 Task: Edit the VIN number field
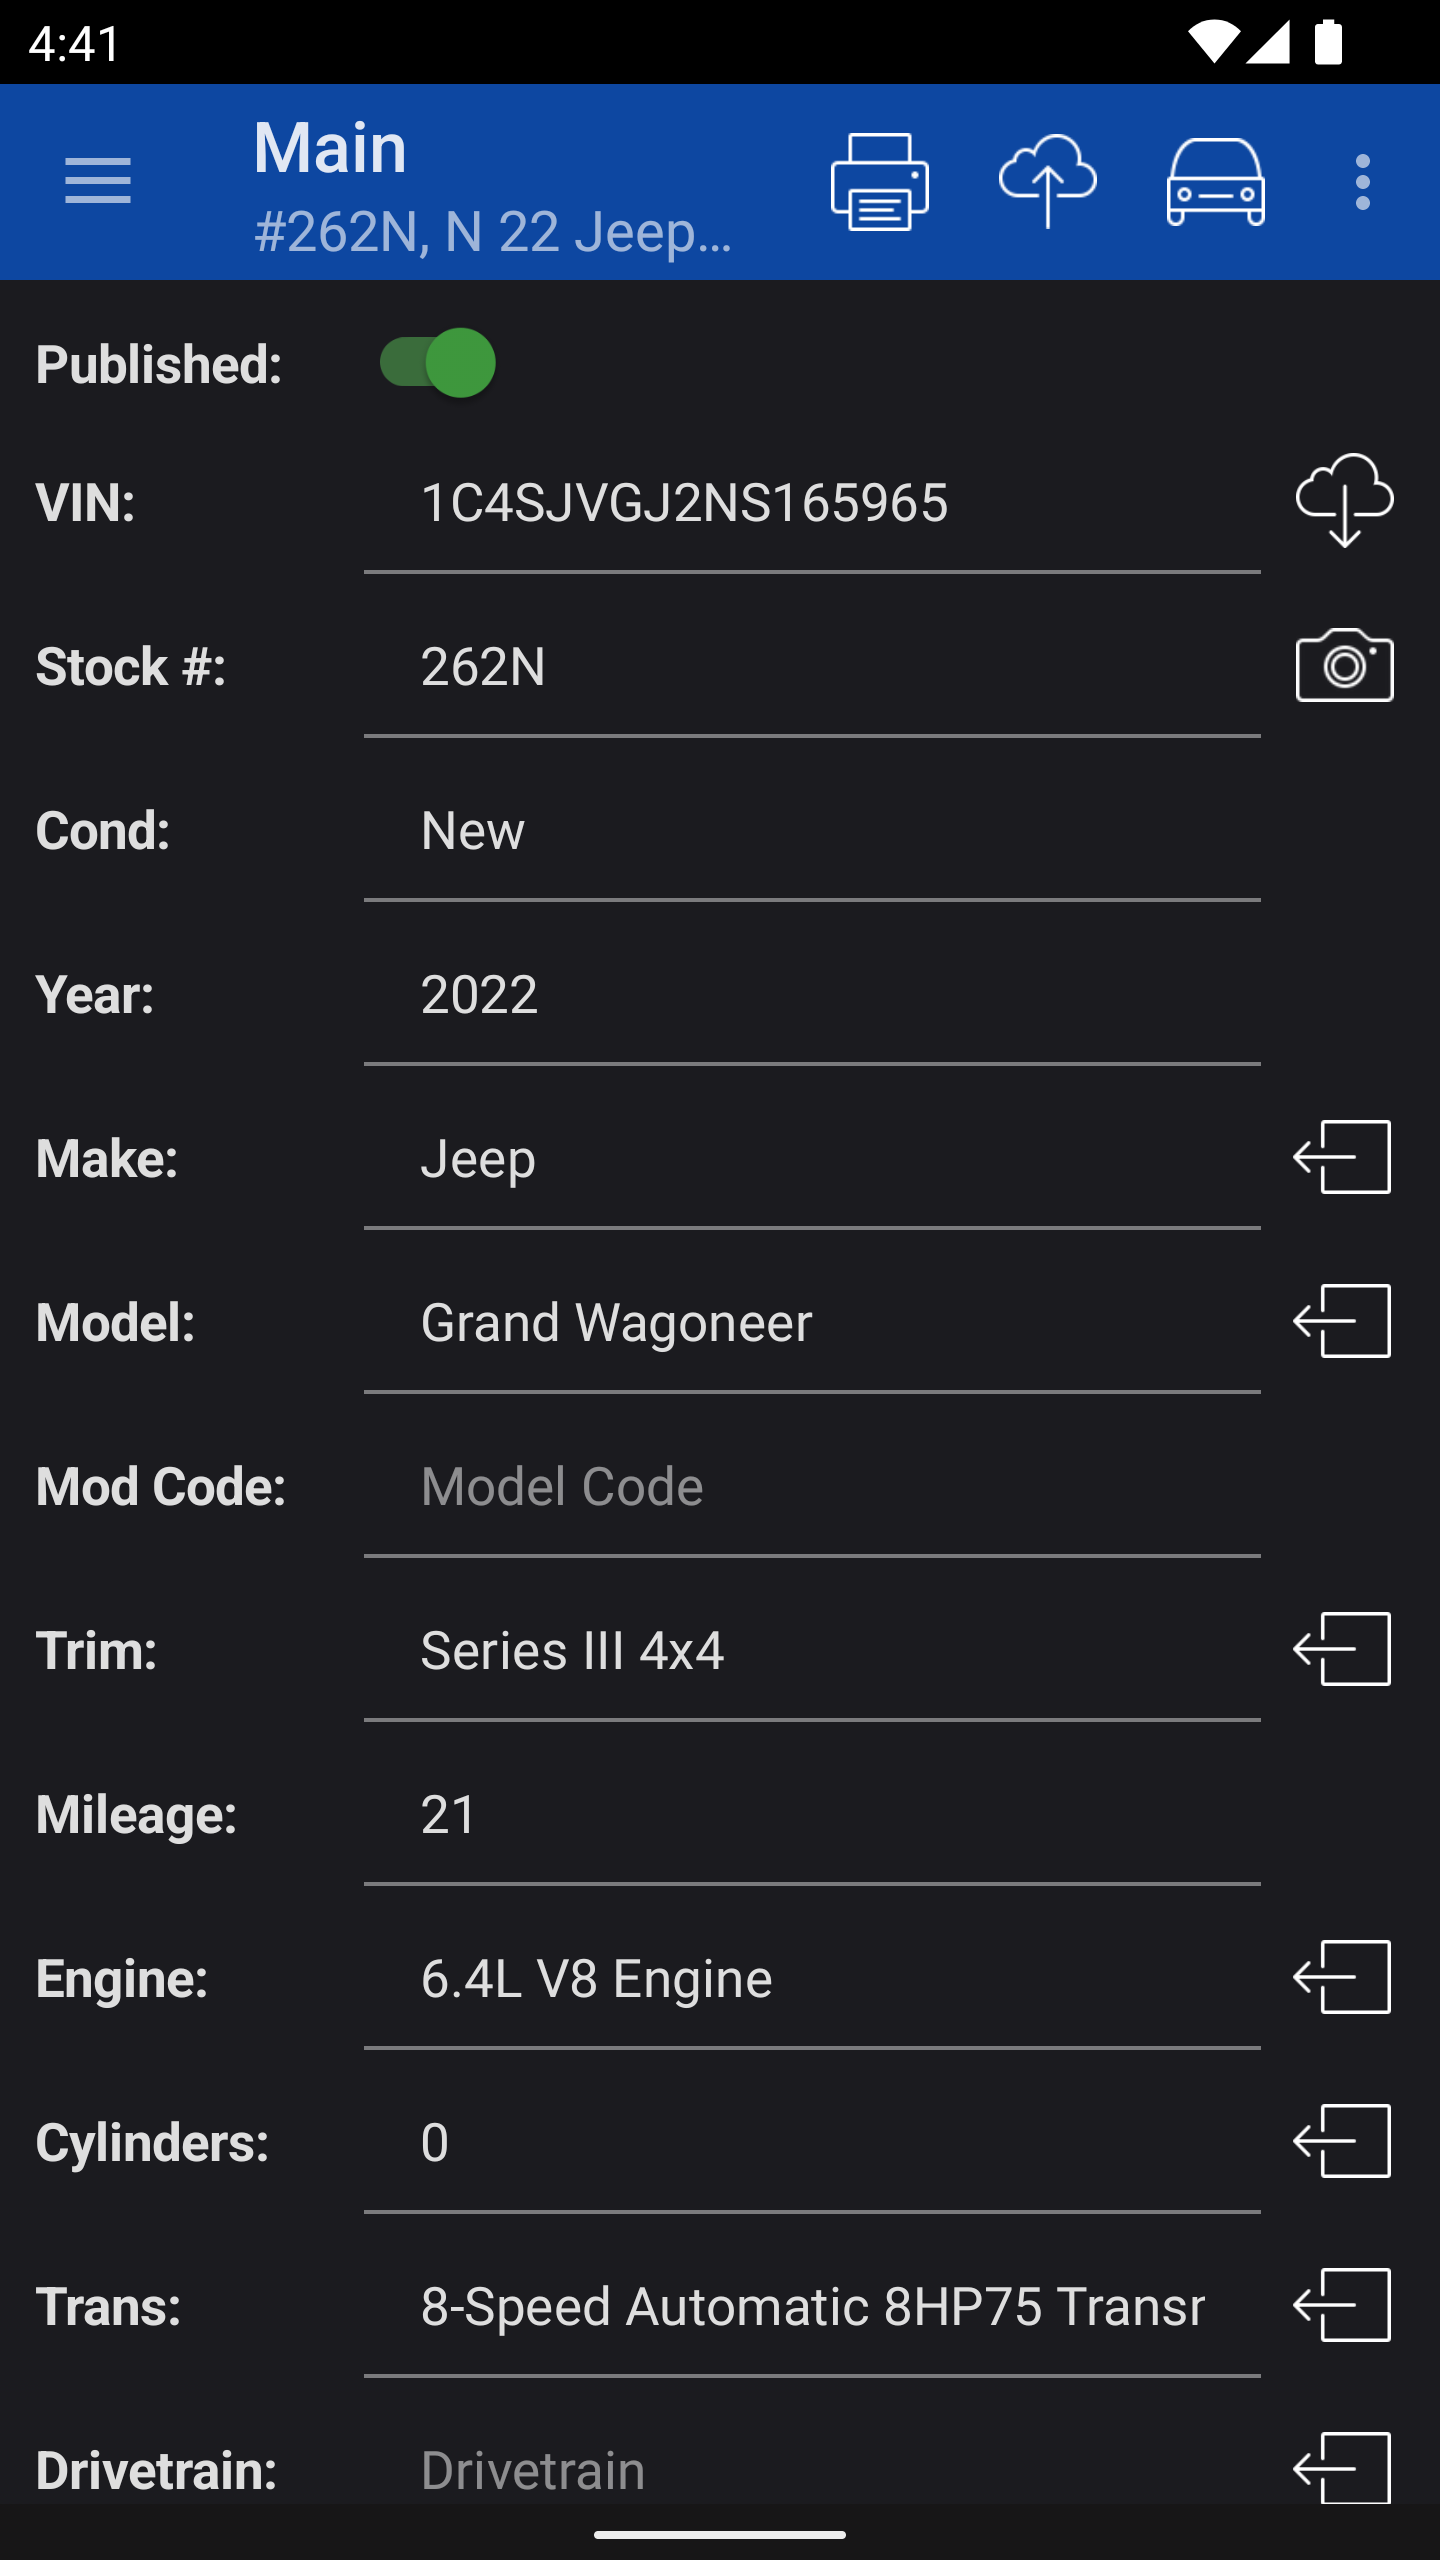coord(810,503)
